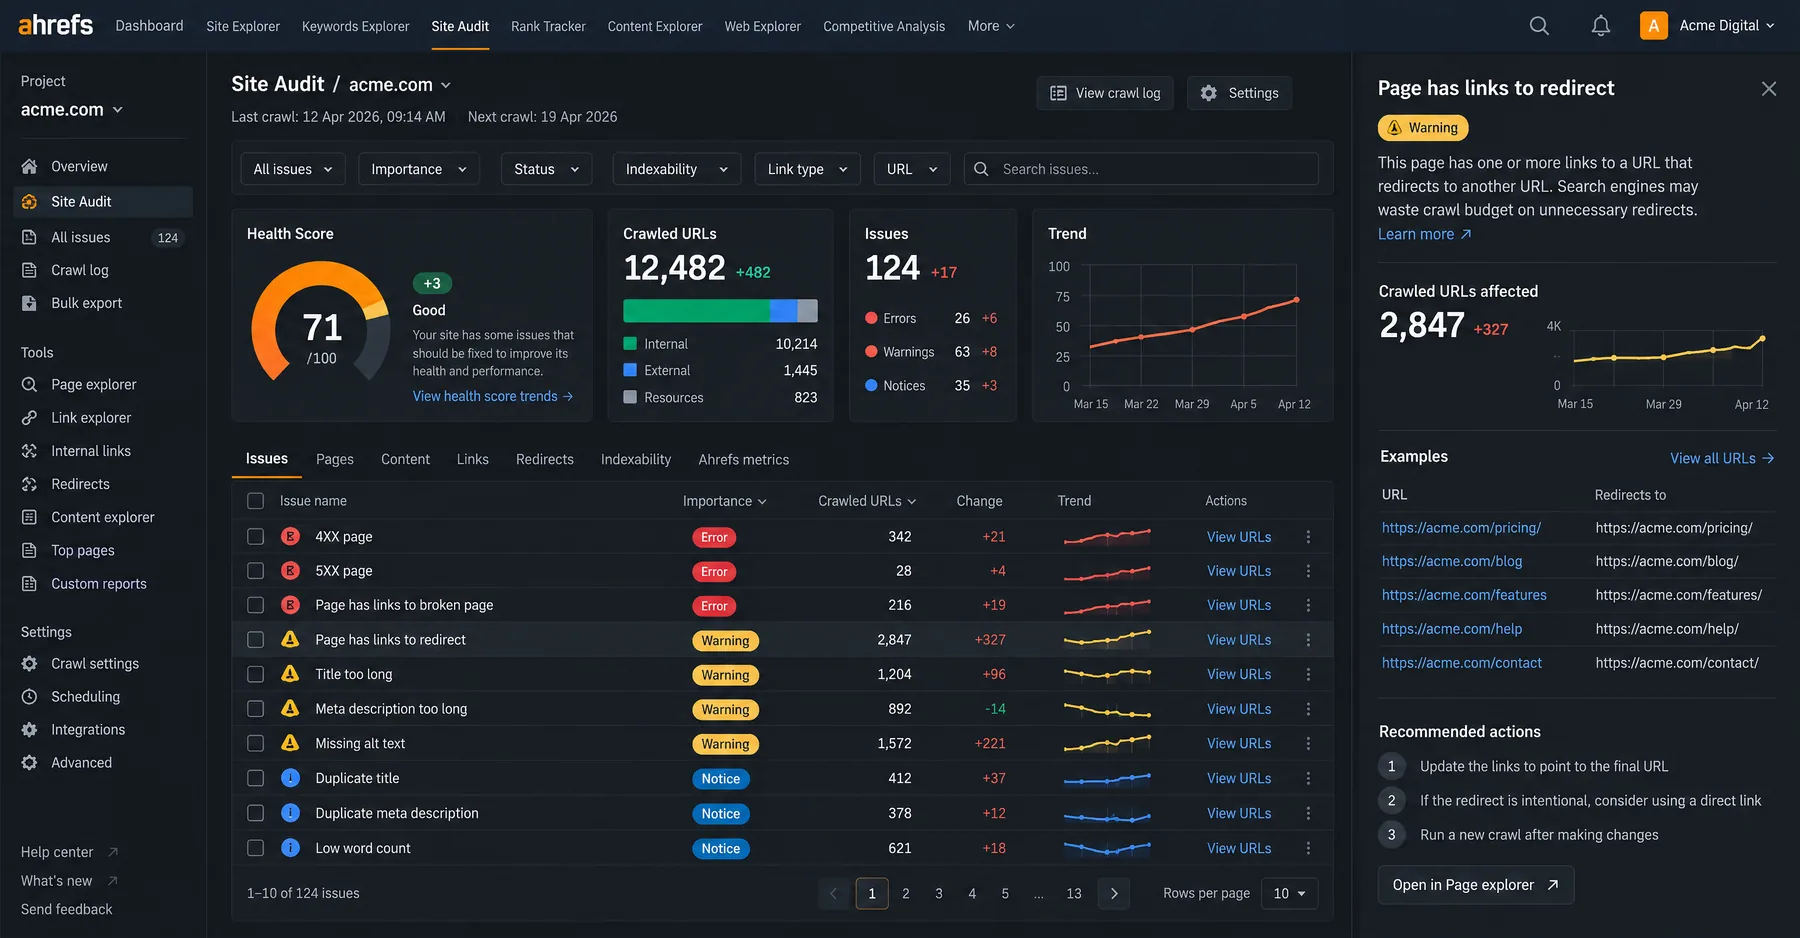Click warning icon beside Missing alt text

tap(290, 743)
